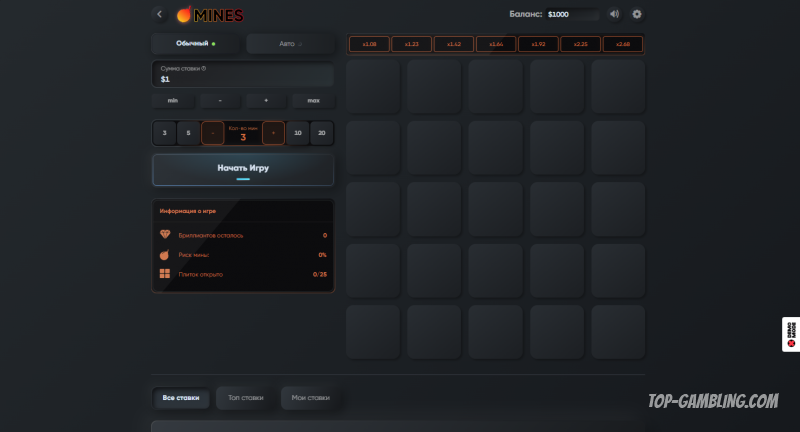Image resolution: width=800 pixels, height=432 pixels.
Task: Click the Mines flame logo
Action: click(184, 15)
